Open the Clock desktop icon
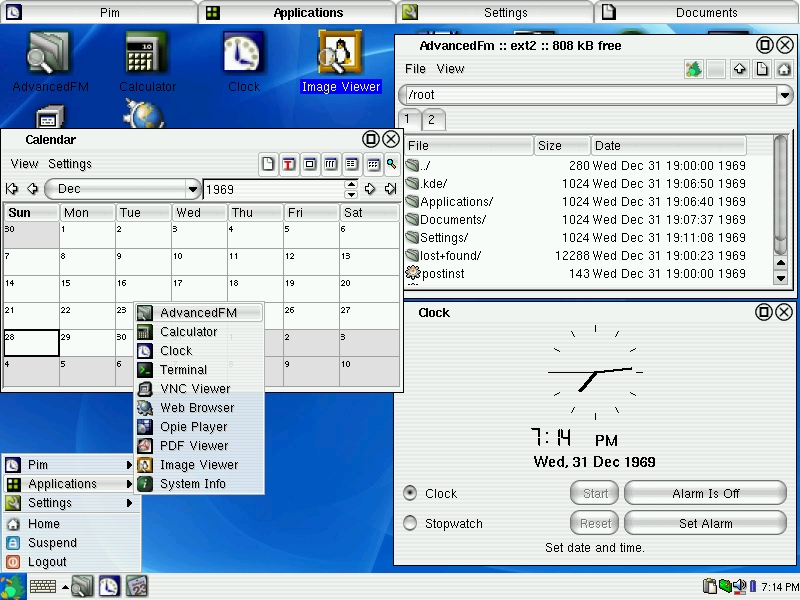The width and height of the screenshot is (800, 600). (x=243, y=60)
